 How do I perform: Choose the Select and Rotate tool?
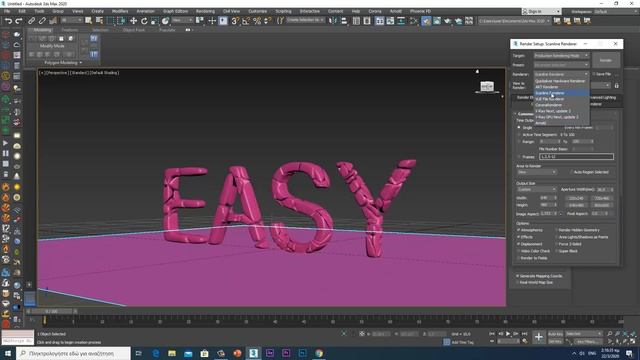[144, 21]
